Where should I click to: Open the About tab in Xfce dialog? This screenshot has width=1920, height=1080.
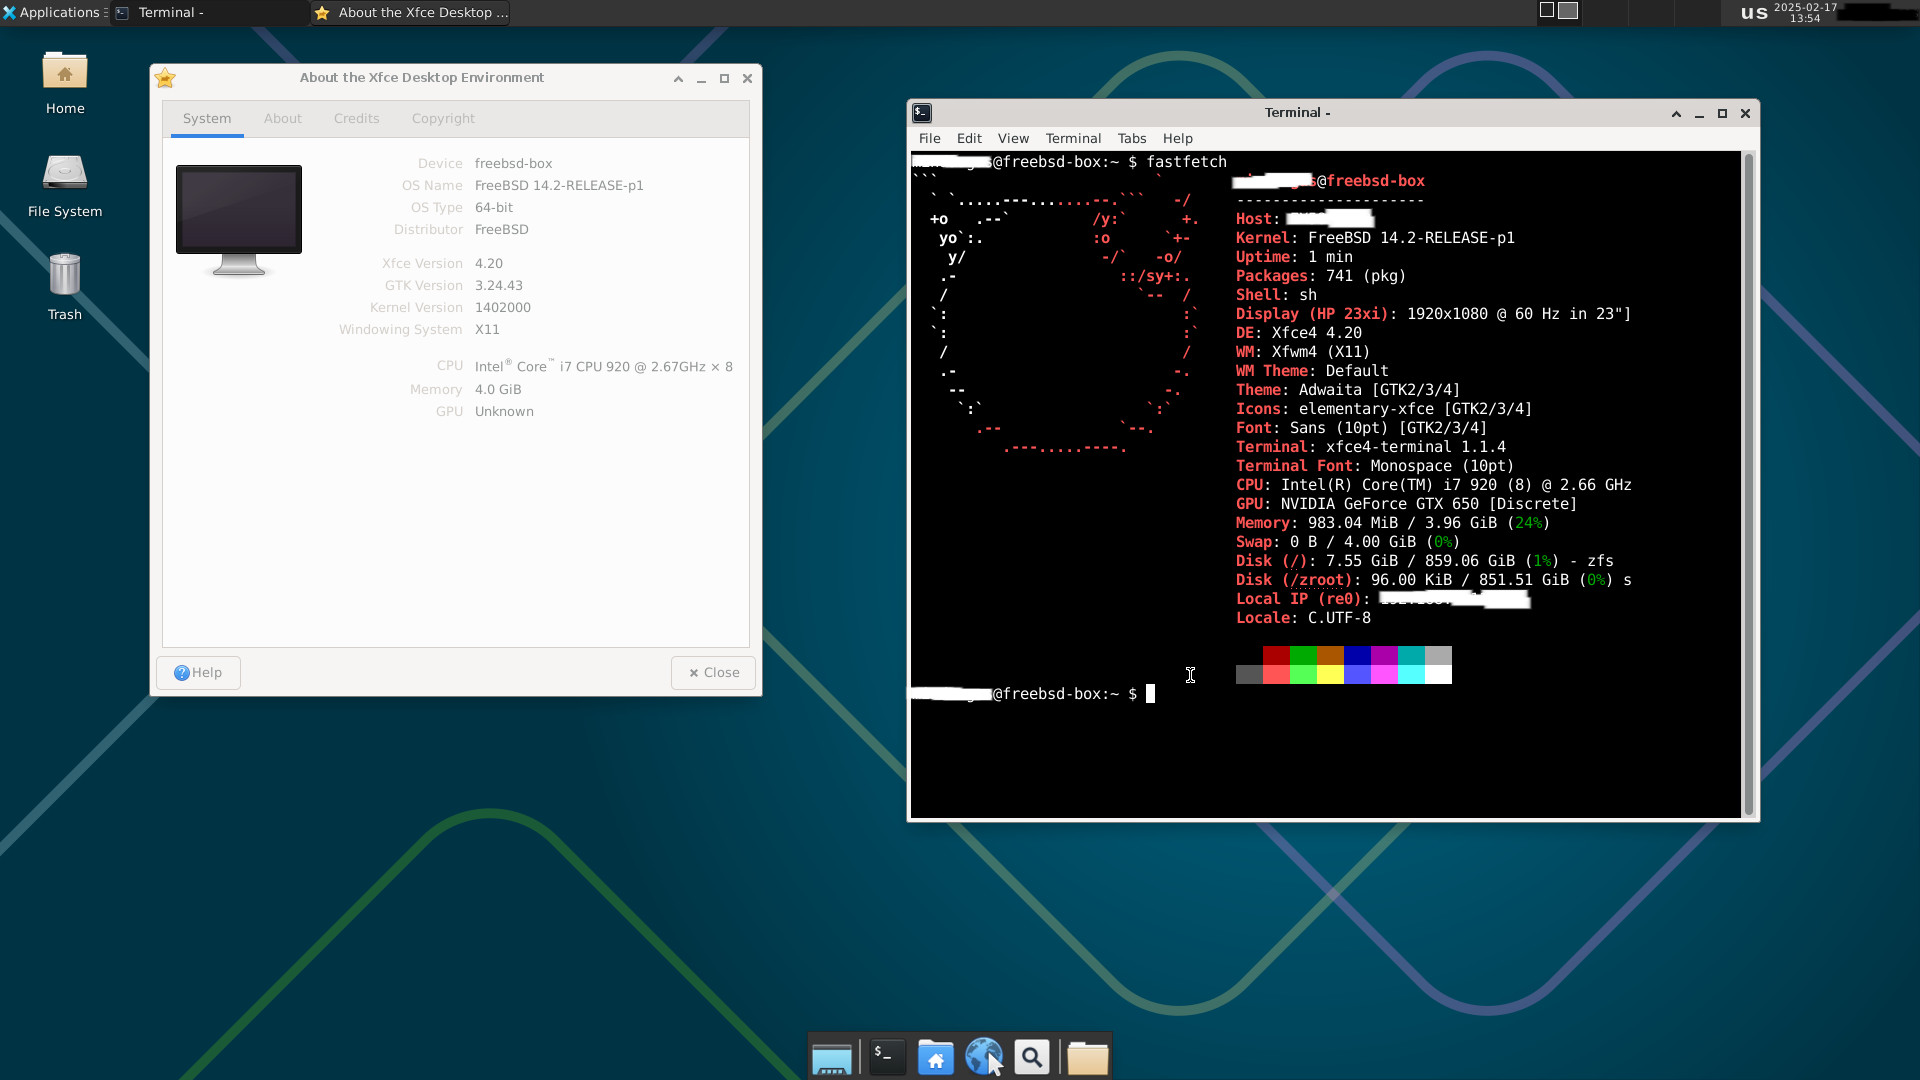(282, 118)
